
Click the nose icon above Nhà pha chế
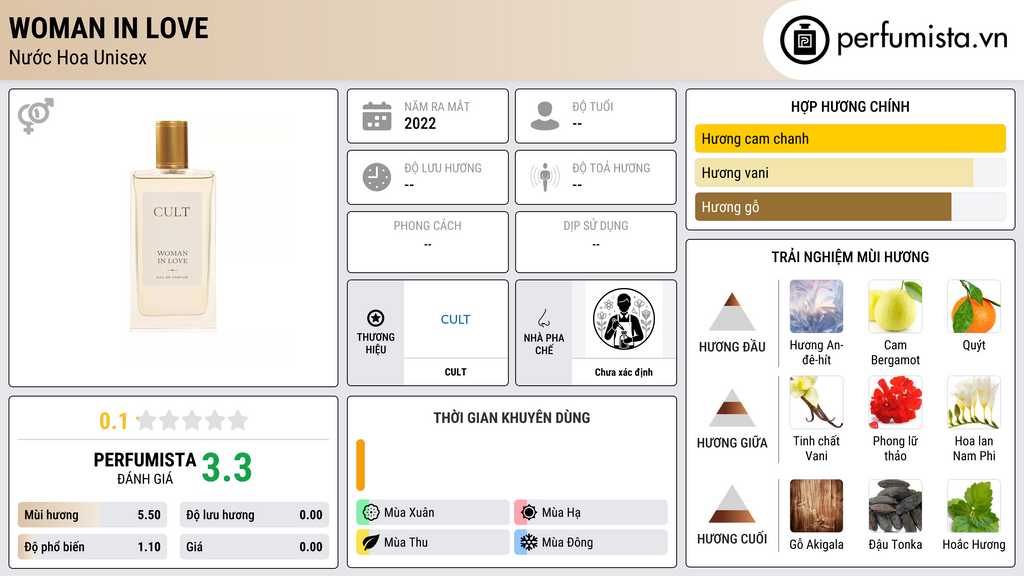coord(543,318)
